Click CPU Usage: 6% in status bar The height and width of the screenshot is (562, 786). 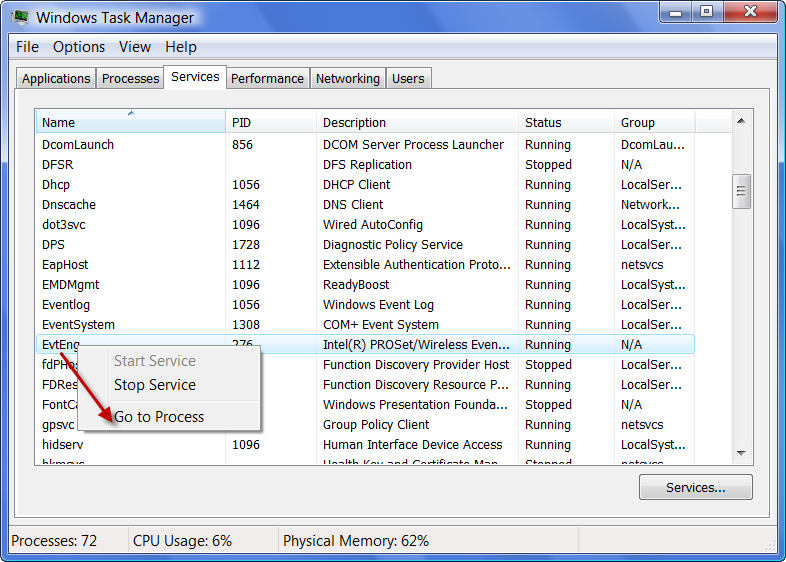tap(182, 541)
